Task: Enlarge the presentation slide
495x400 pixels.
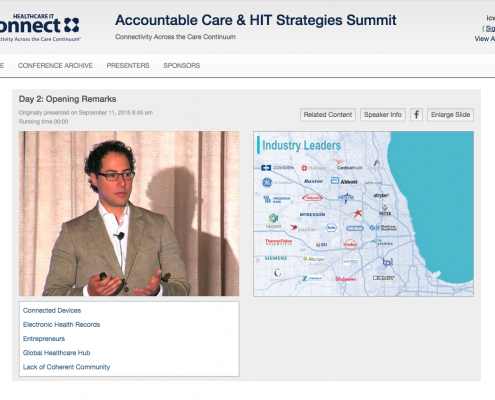Action: click(450, 115)
